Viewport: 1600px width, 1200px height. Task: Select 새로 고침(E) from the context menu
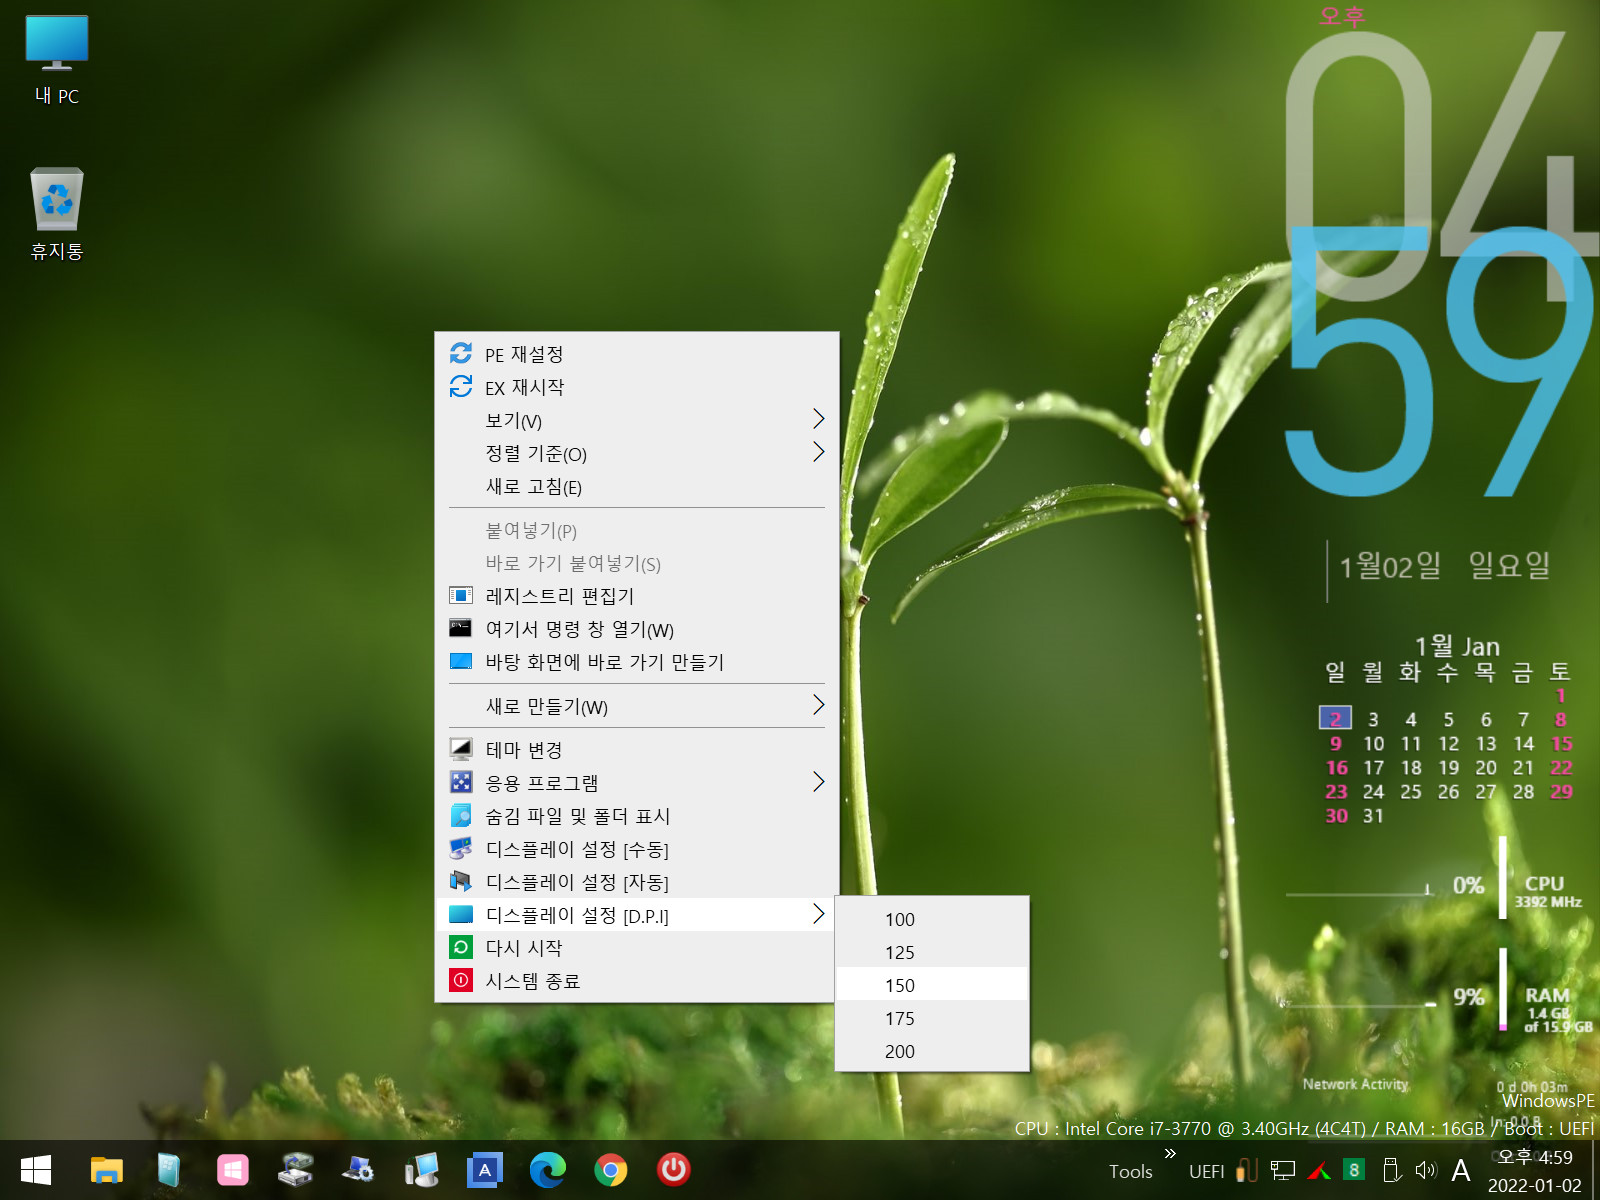(636, 487)
